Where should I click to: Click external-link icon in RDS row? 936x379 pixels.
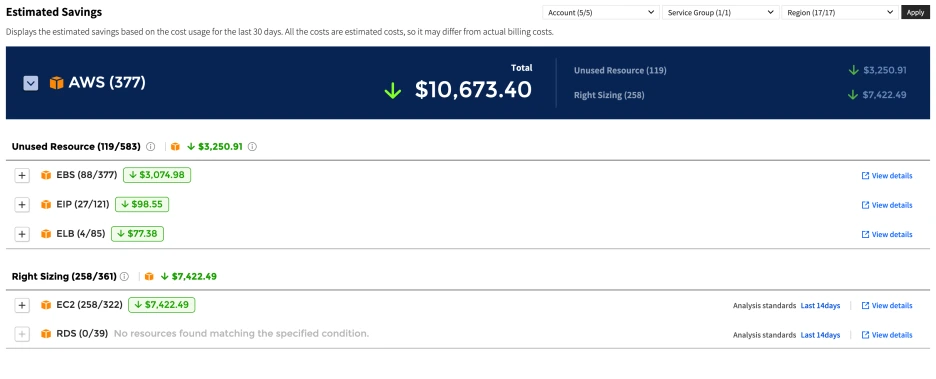(865, 335)
